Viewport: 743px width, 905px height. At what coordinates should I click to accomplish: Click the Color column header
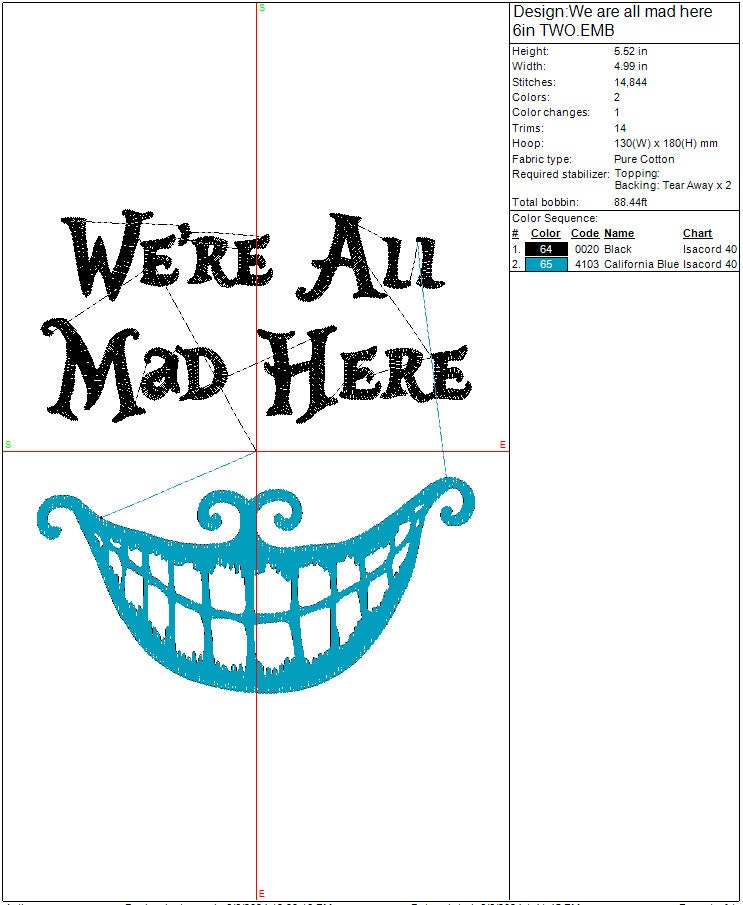pos(545,233)
